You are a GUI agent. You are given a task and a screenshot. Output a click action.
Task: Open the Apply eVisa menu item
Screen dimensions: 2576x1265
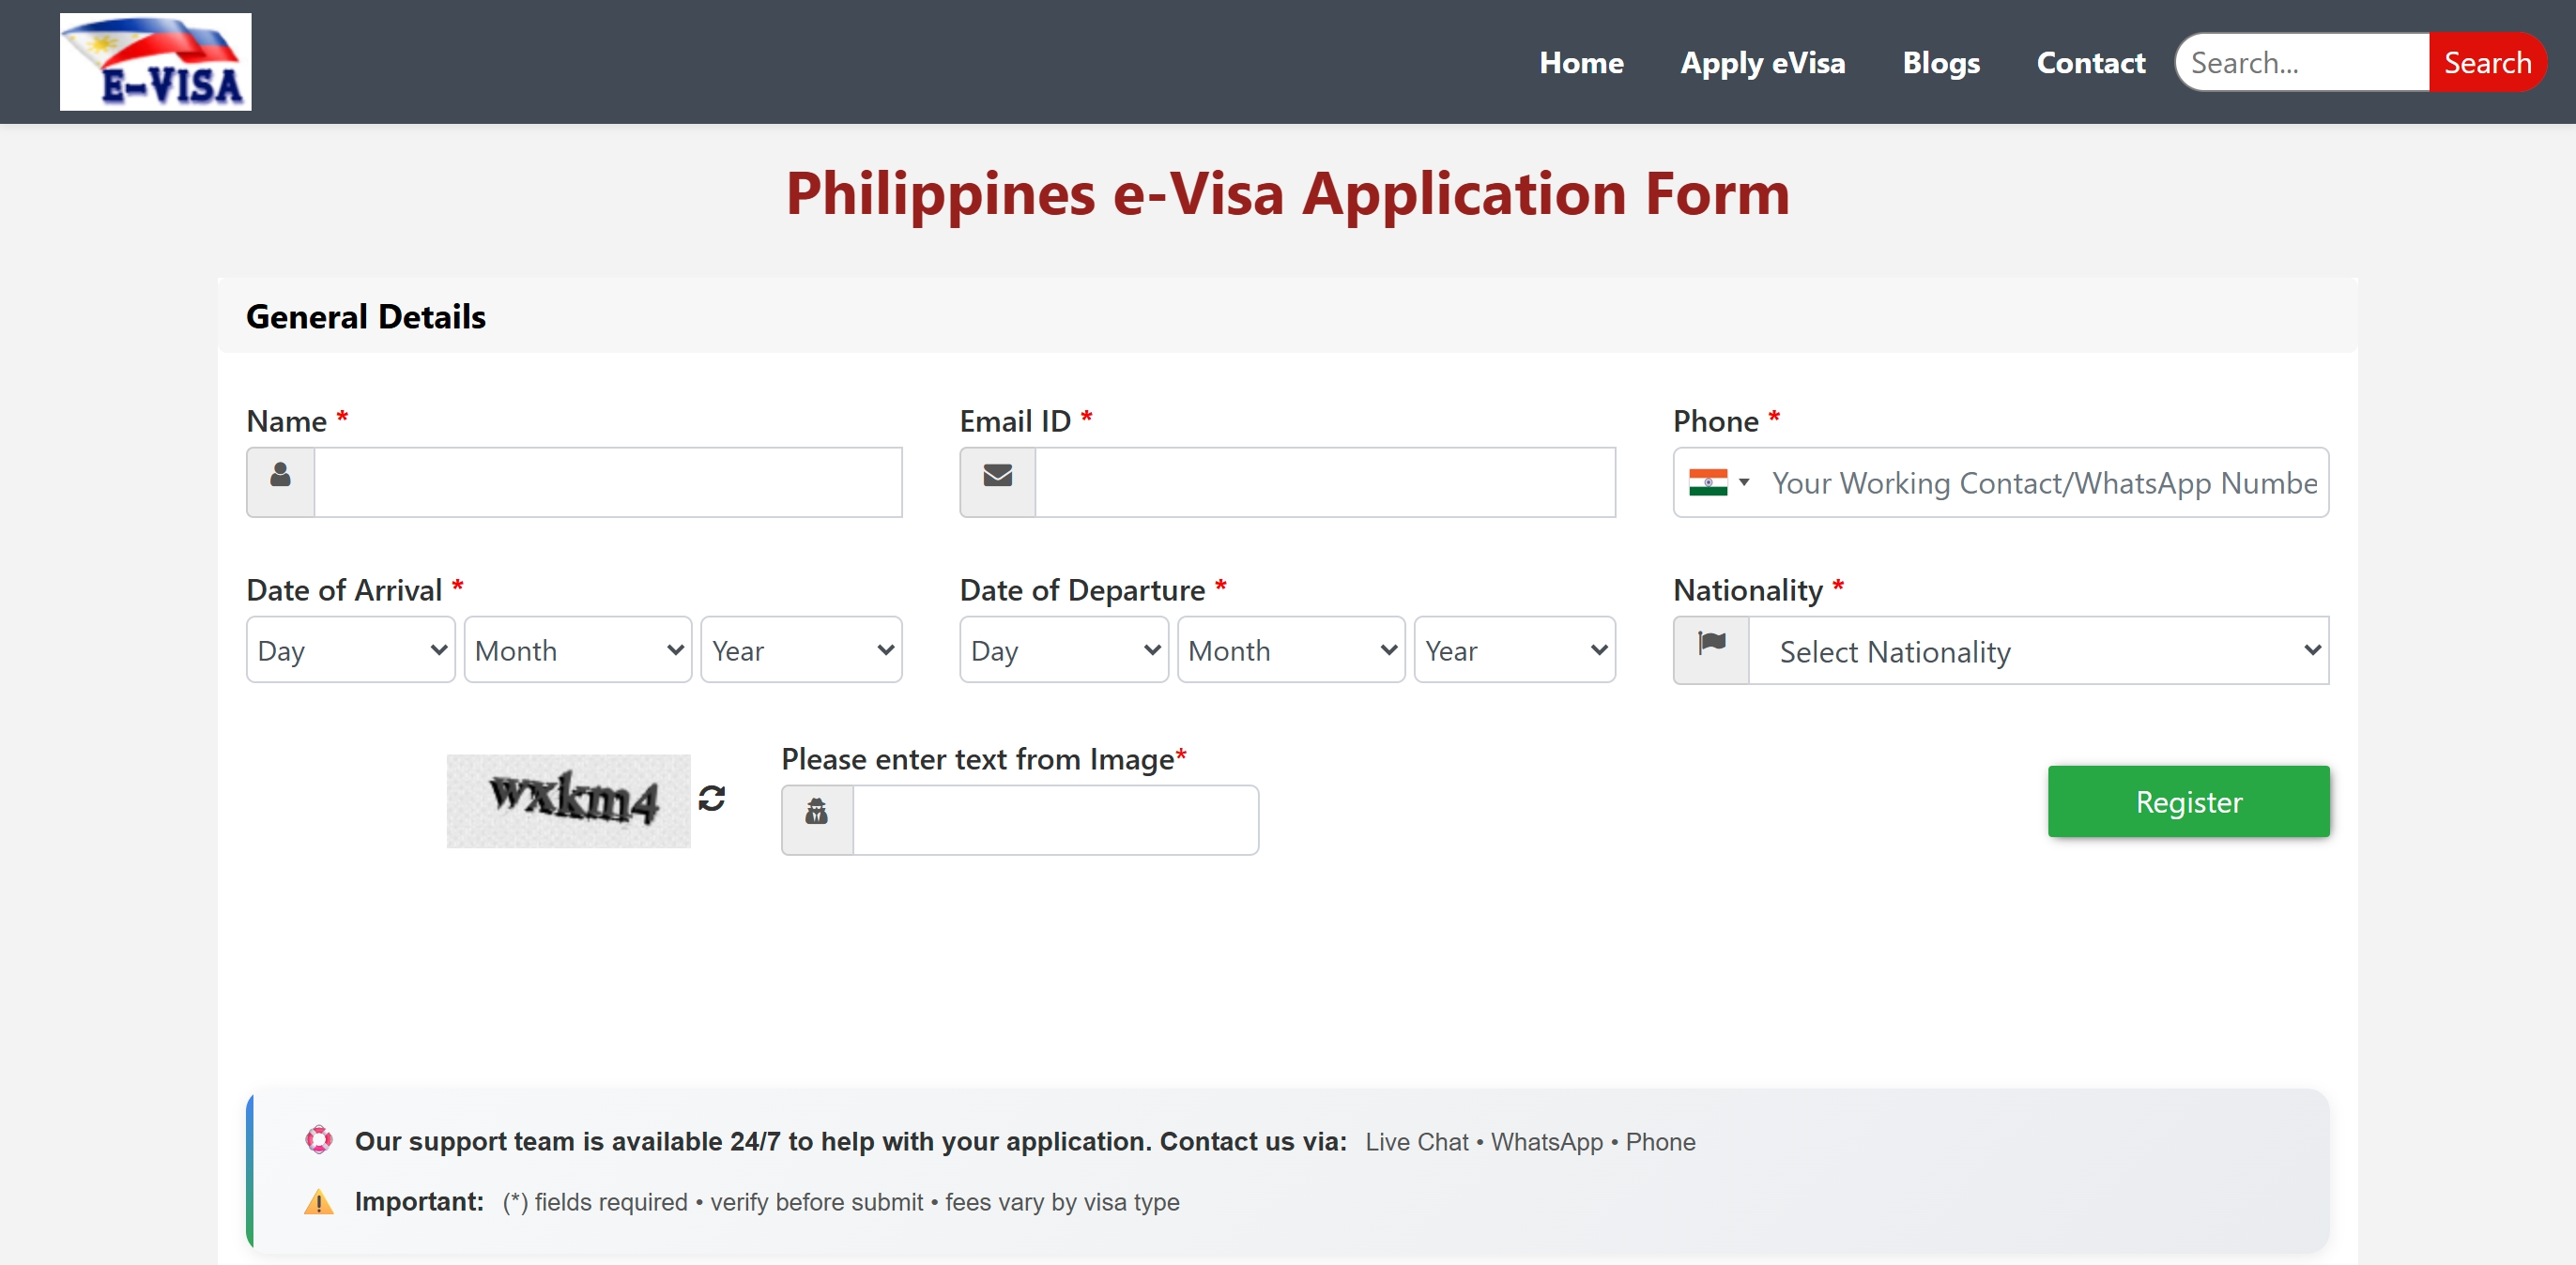[x=1762, y=62]
